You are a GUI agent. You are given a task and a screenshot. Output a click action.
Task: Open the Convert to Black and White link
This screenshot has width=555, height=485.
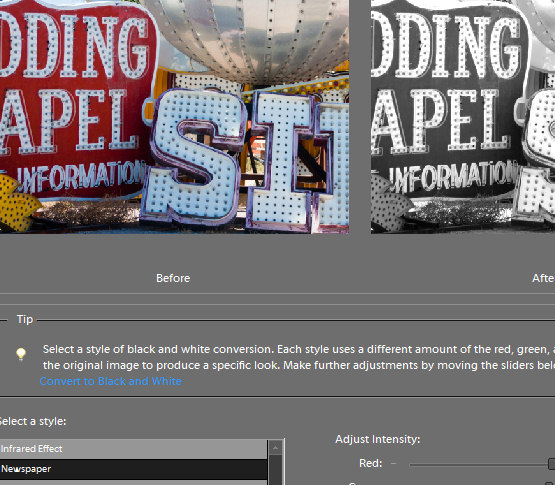pyautogui.click(x=110, y=381)
